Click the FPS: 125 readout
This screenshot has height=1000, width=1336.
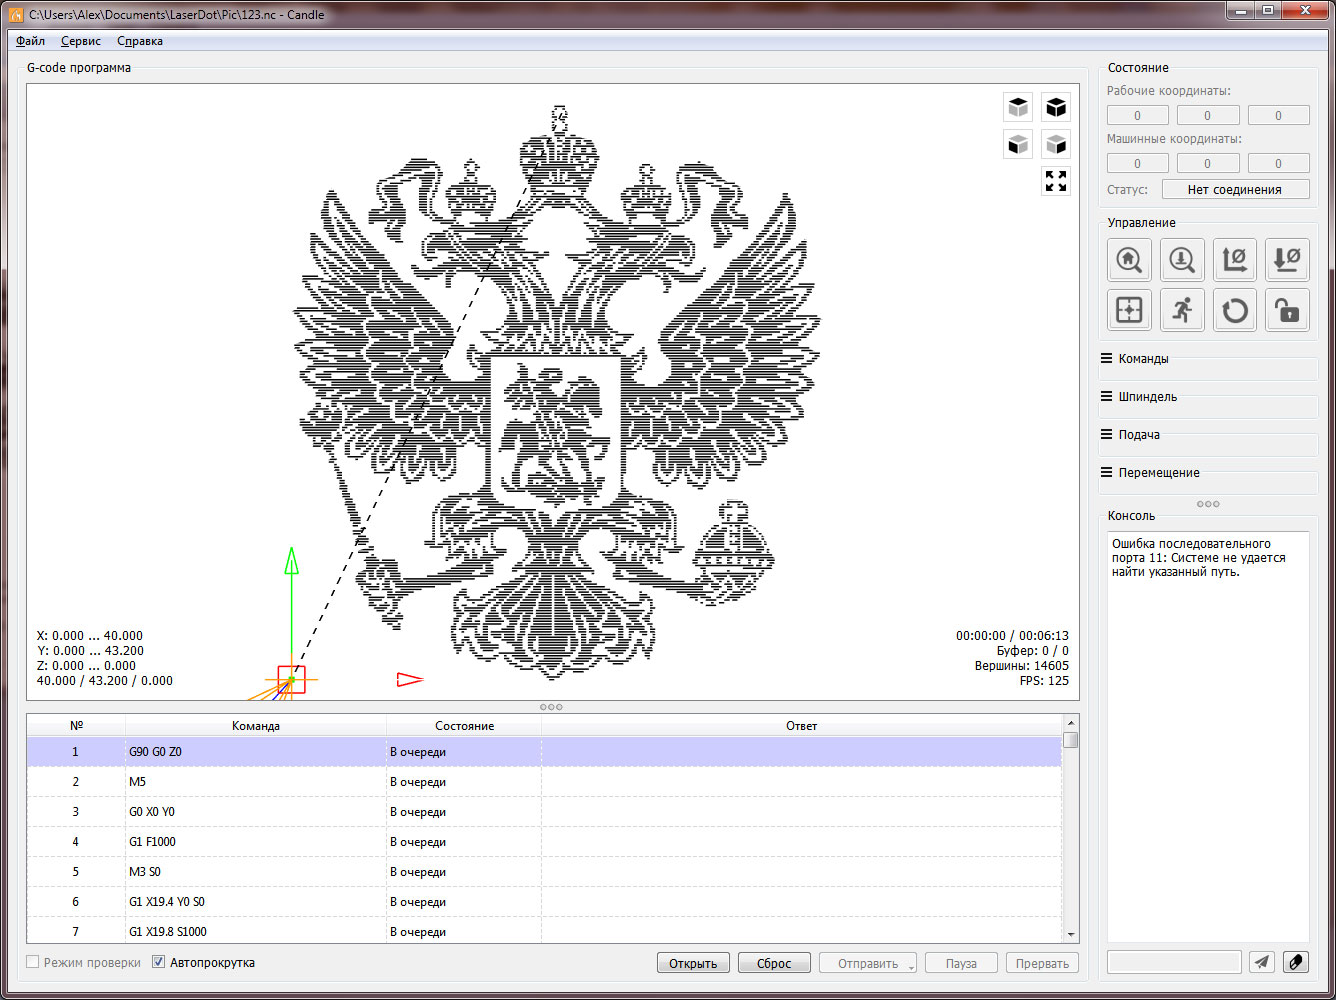(x=1044, y=681)
